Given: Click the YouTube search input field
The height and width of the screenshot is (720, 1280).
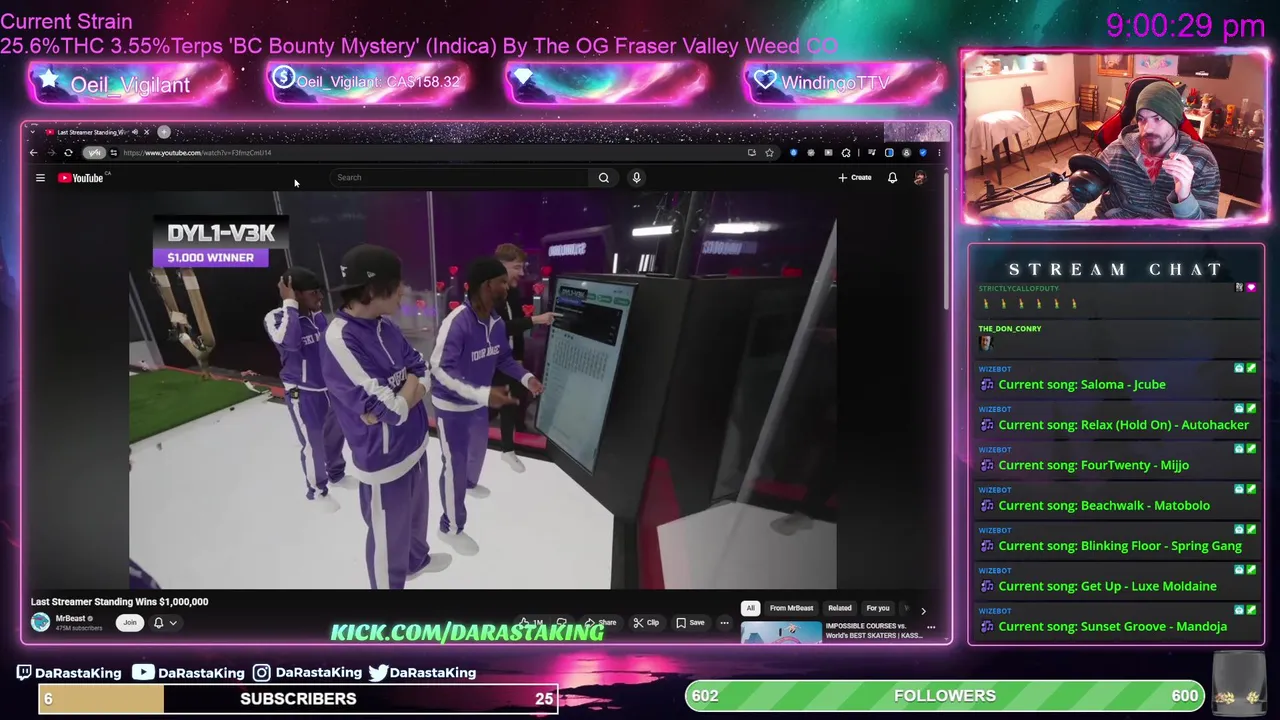Looking at the screenshot, I should [x=460, y=178].
